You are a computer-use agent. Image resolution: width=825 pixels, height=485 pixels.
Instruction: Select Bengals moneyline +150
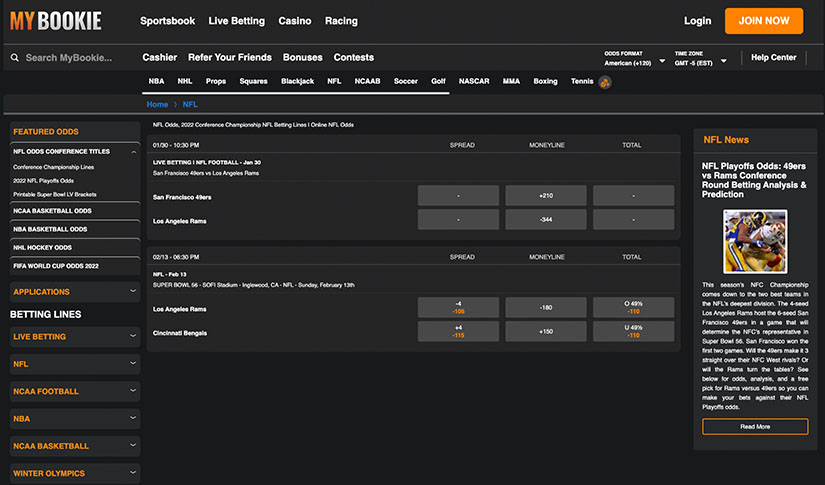pos(546,331)
